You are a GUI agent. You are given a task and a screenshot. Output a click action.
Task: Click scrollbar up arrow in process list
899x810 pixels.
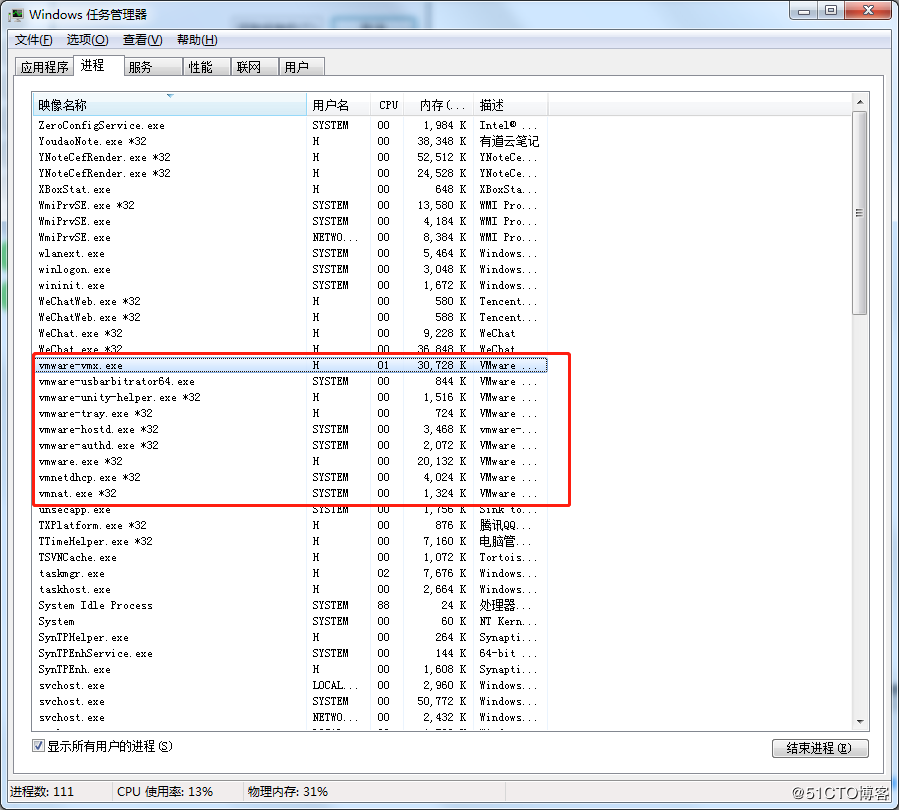tap(859, 102)
